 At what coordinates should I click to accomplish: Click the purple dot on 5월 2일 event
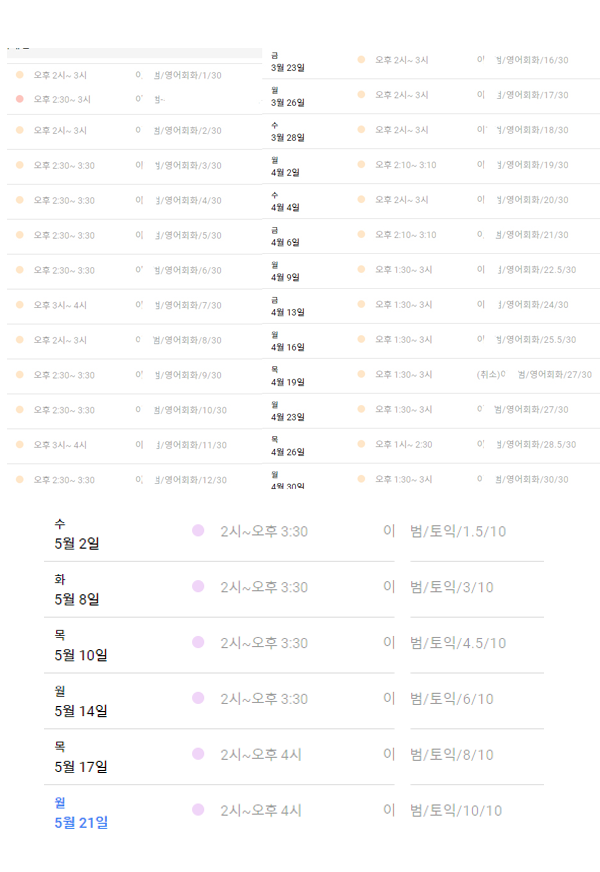198,531
